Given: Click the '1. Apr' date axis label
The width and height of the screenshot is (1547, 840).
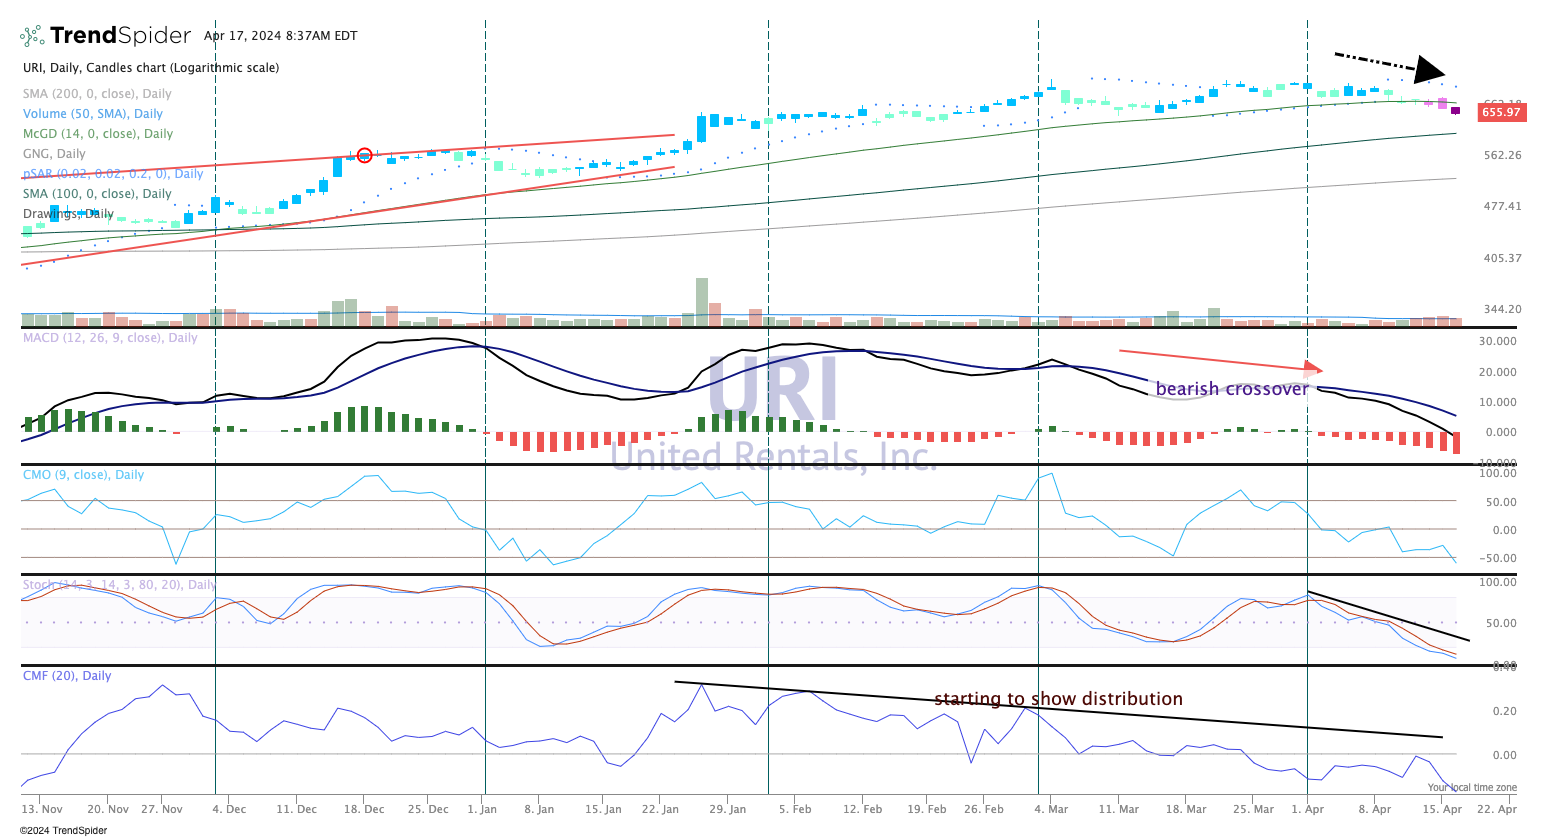Looking at the screenshot, I should click(x=1307, y=809).
